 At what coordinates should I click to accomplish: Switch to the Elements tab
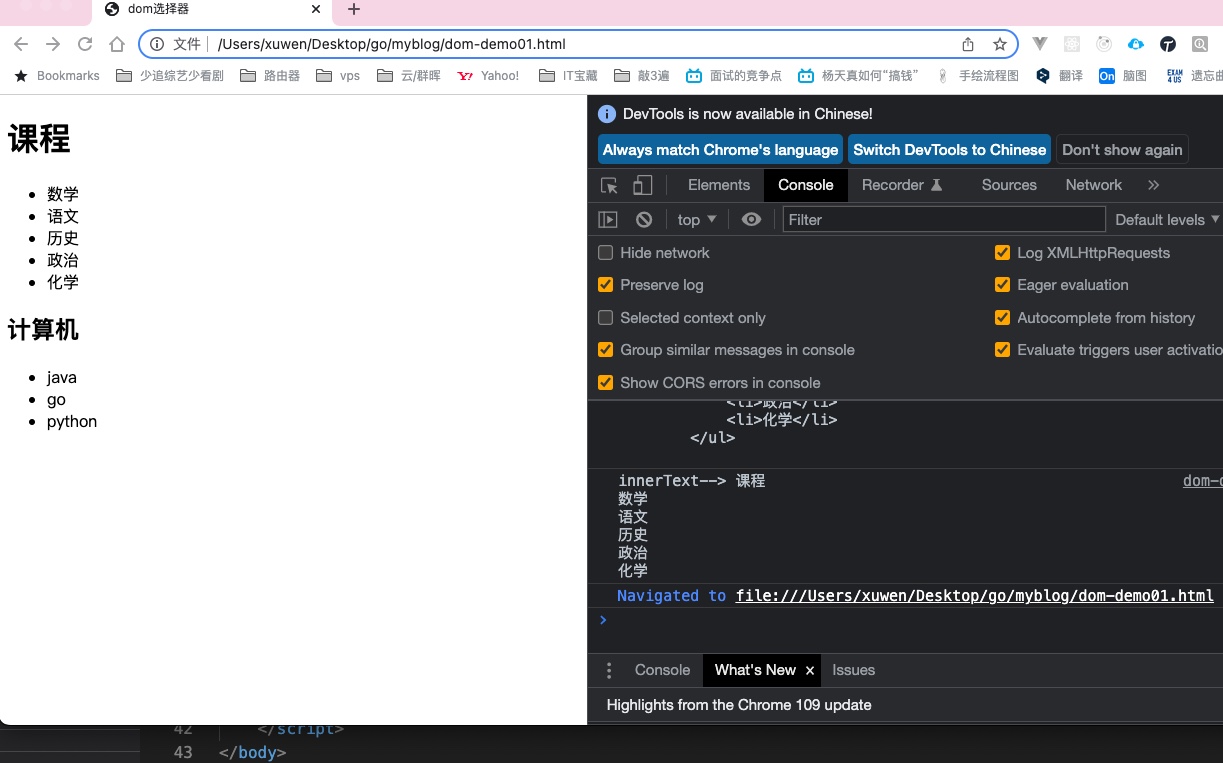719,185
